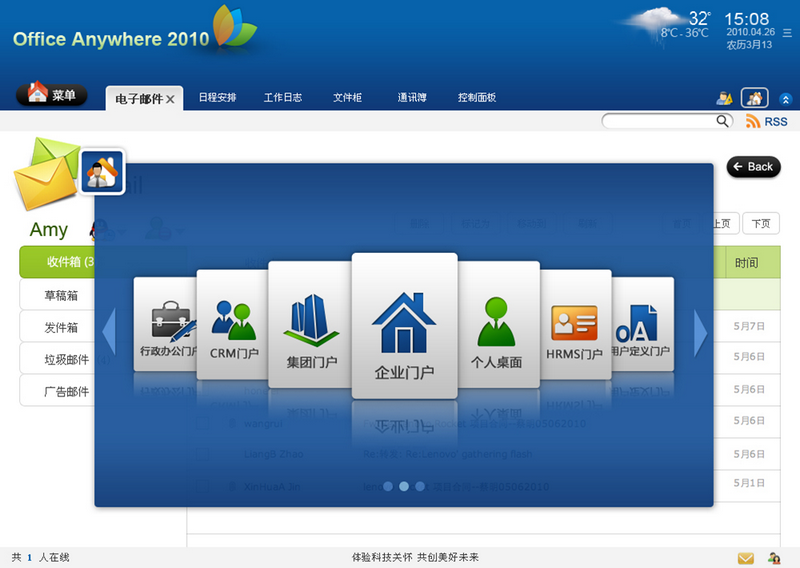The width and height of the screenshot is (800, 568).
Task: Click the portal person-house badge icon
Action: 102,172
